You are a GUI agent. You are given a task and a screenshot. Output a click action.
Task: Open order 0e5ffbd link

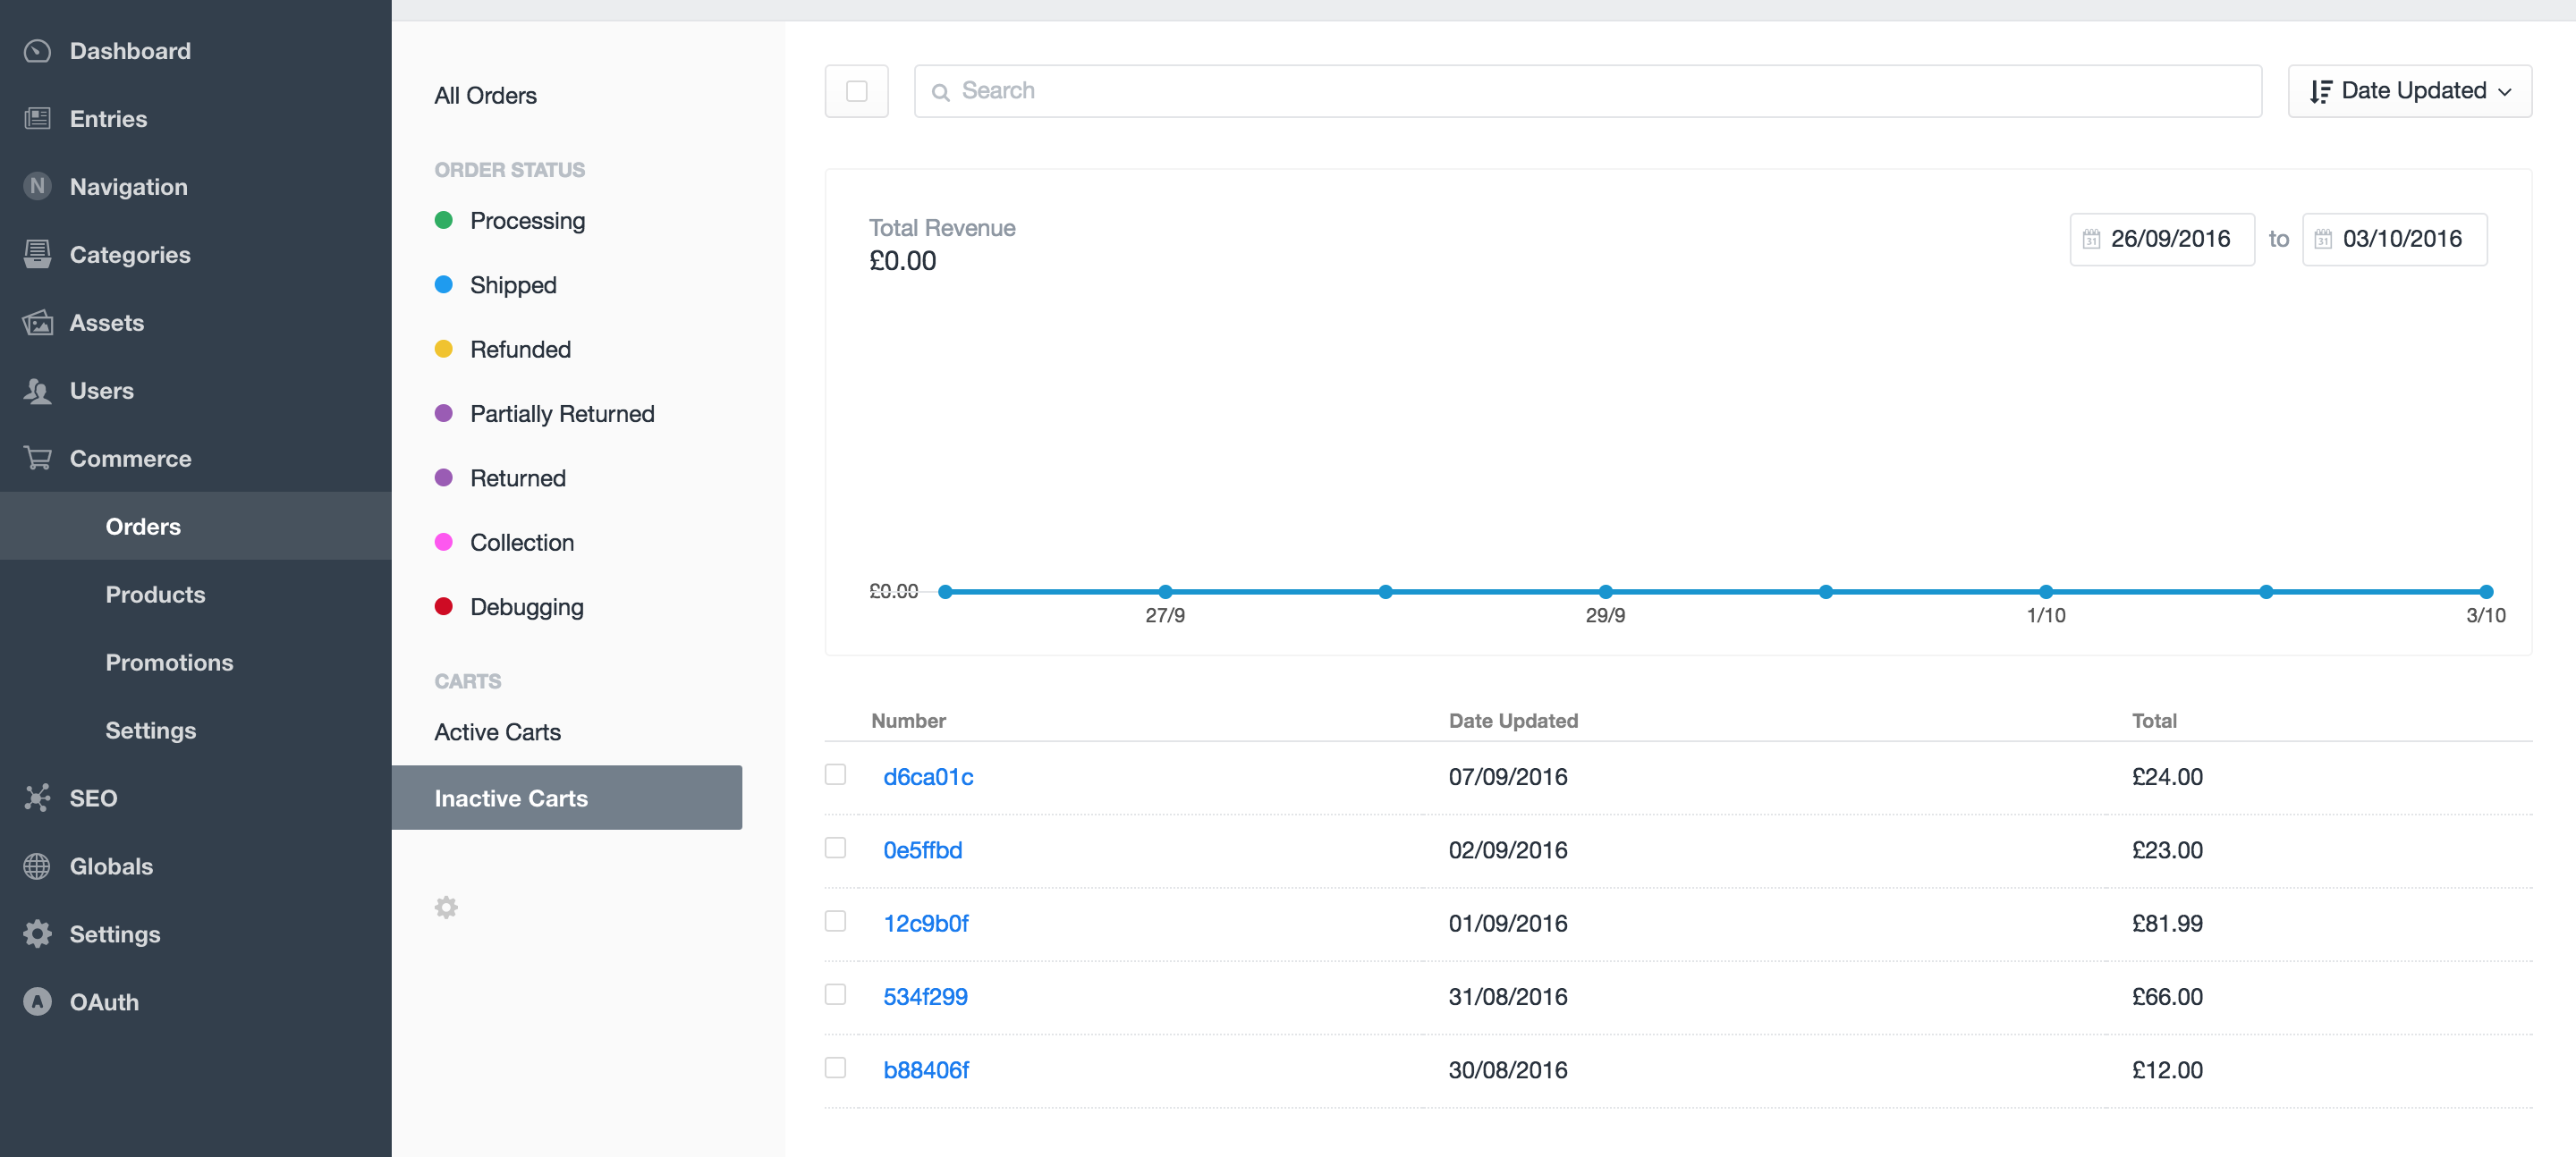coord(922,850)
